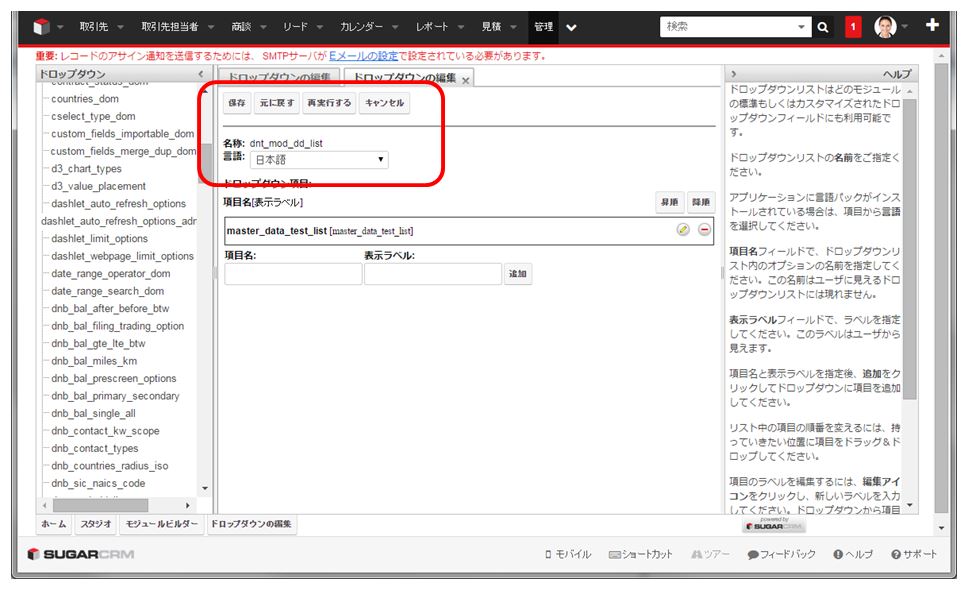The image size is (970, 593).
Task: Click the 保存 button
Action: [237, 103]
